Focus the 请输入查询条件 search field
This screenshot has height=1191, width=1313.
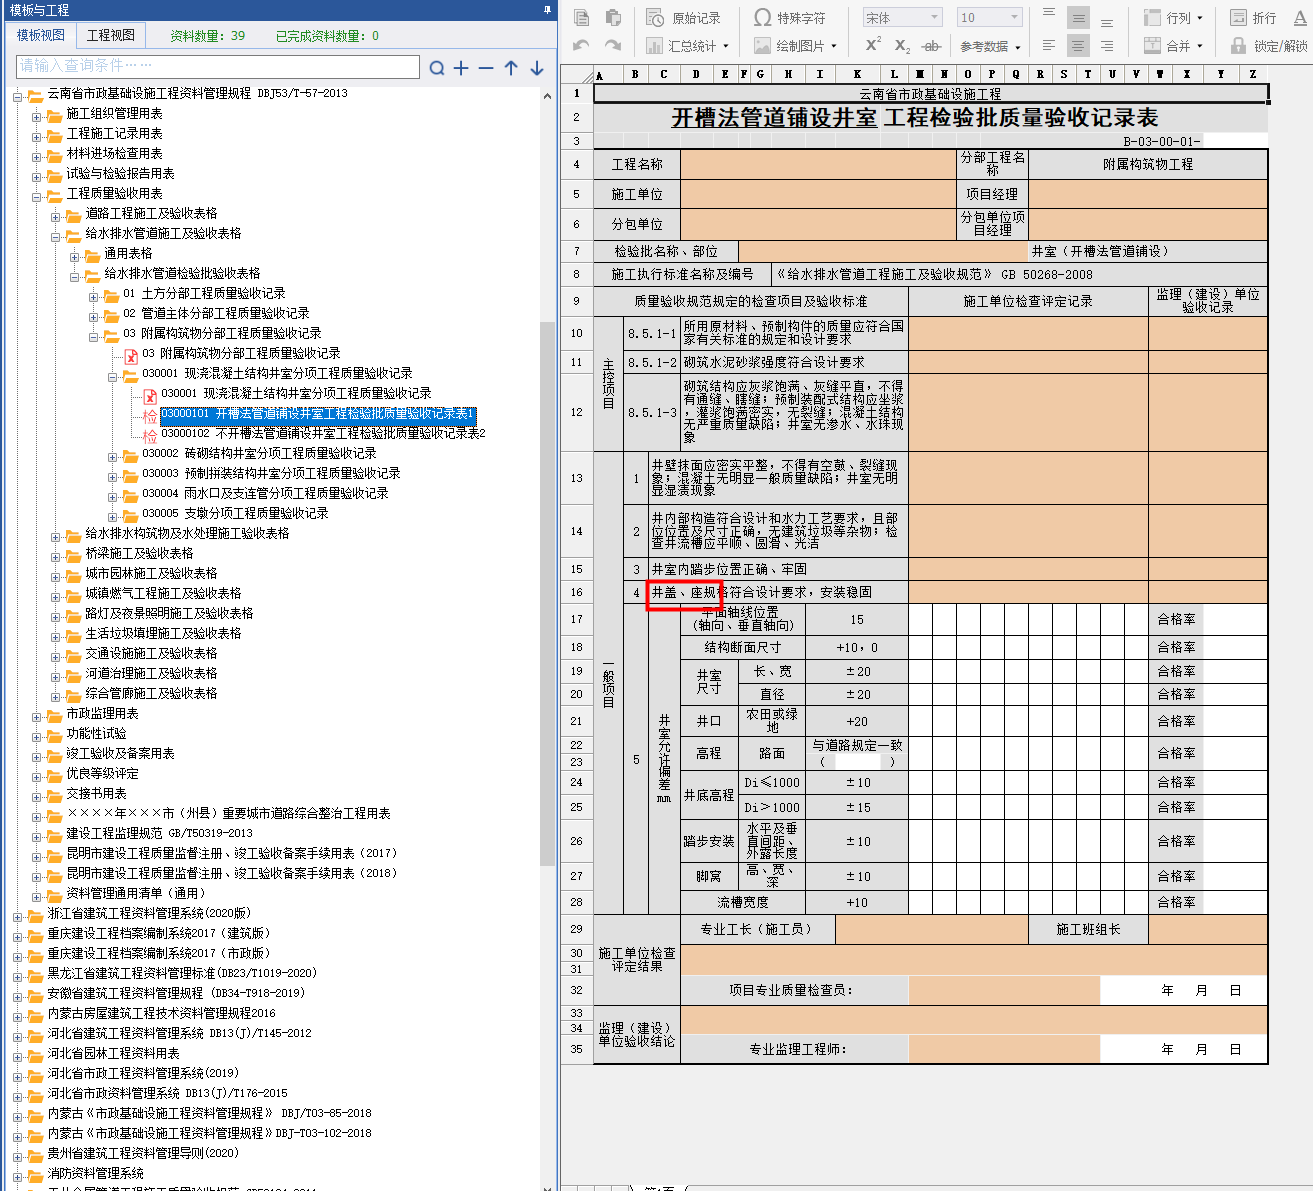(218, 66)
